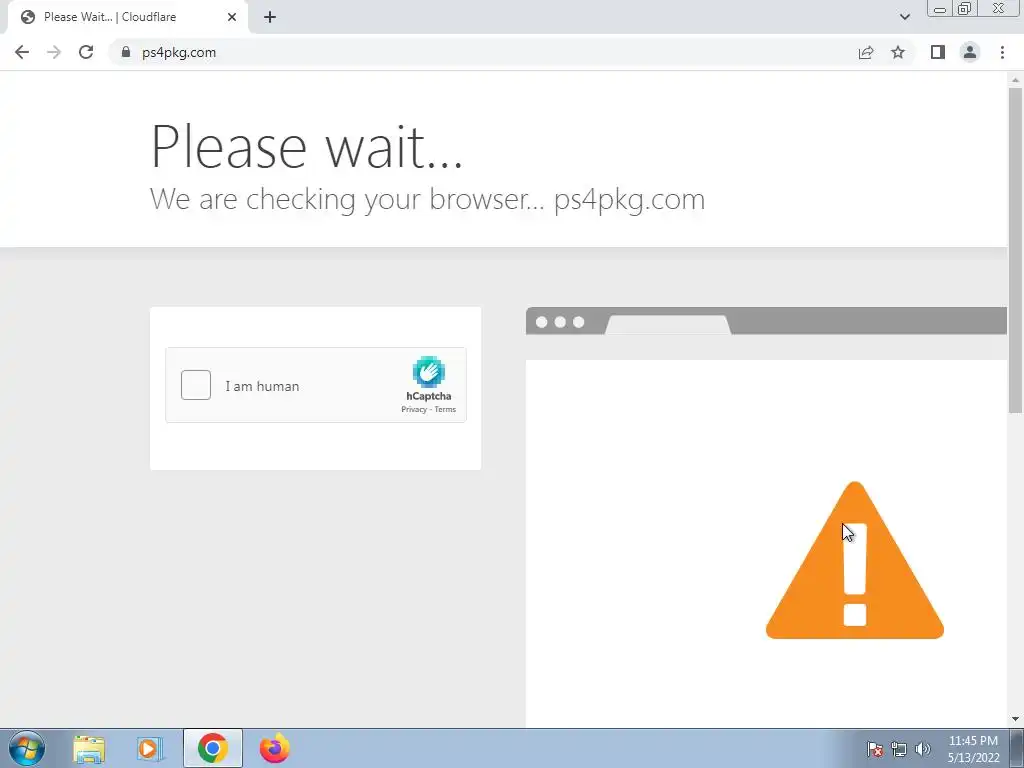Viewport: 1024px width, 768px height.
Task: Open the Chrome profile avatar menu
Action: [970, 52]
